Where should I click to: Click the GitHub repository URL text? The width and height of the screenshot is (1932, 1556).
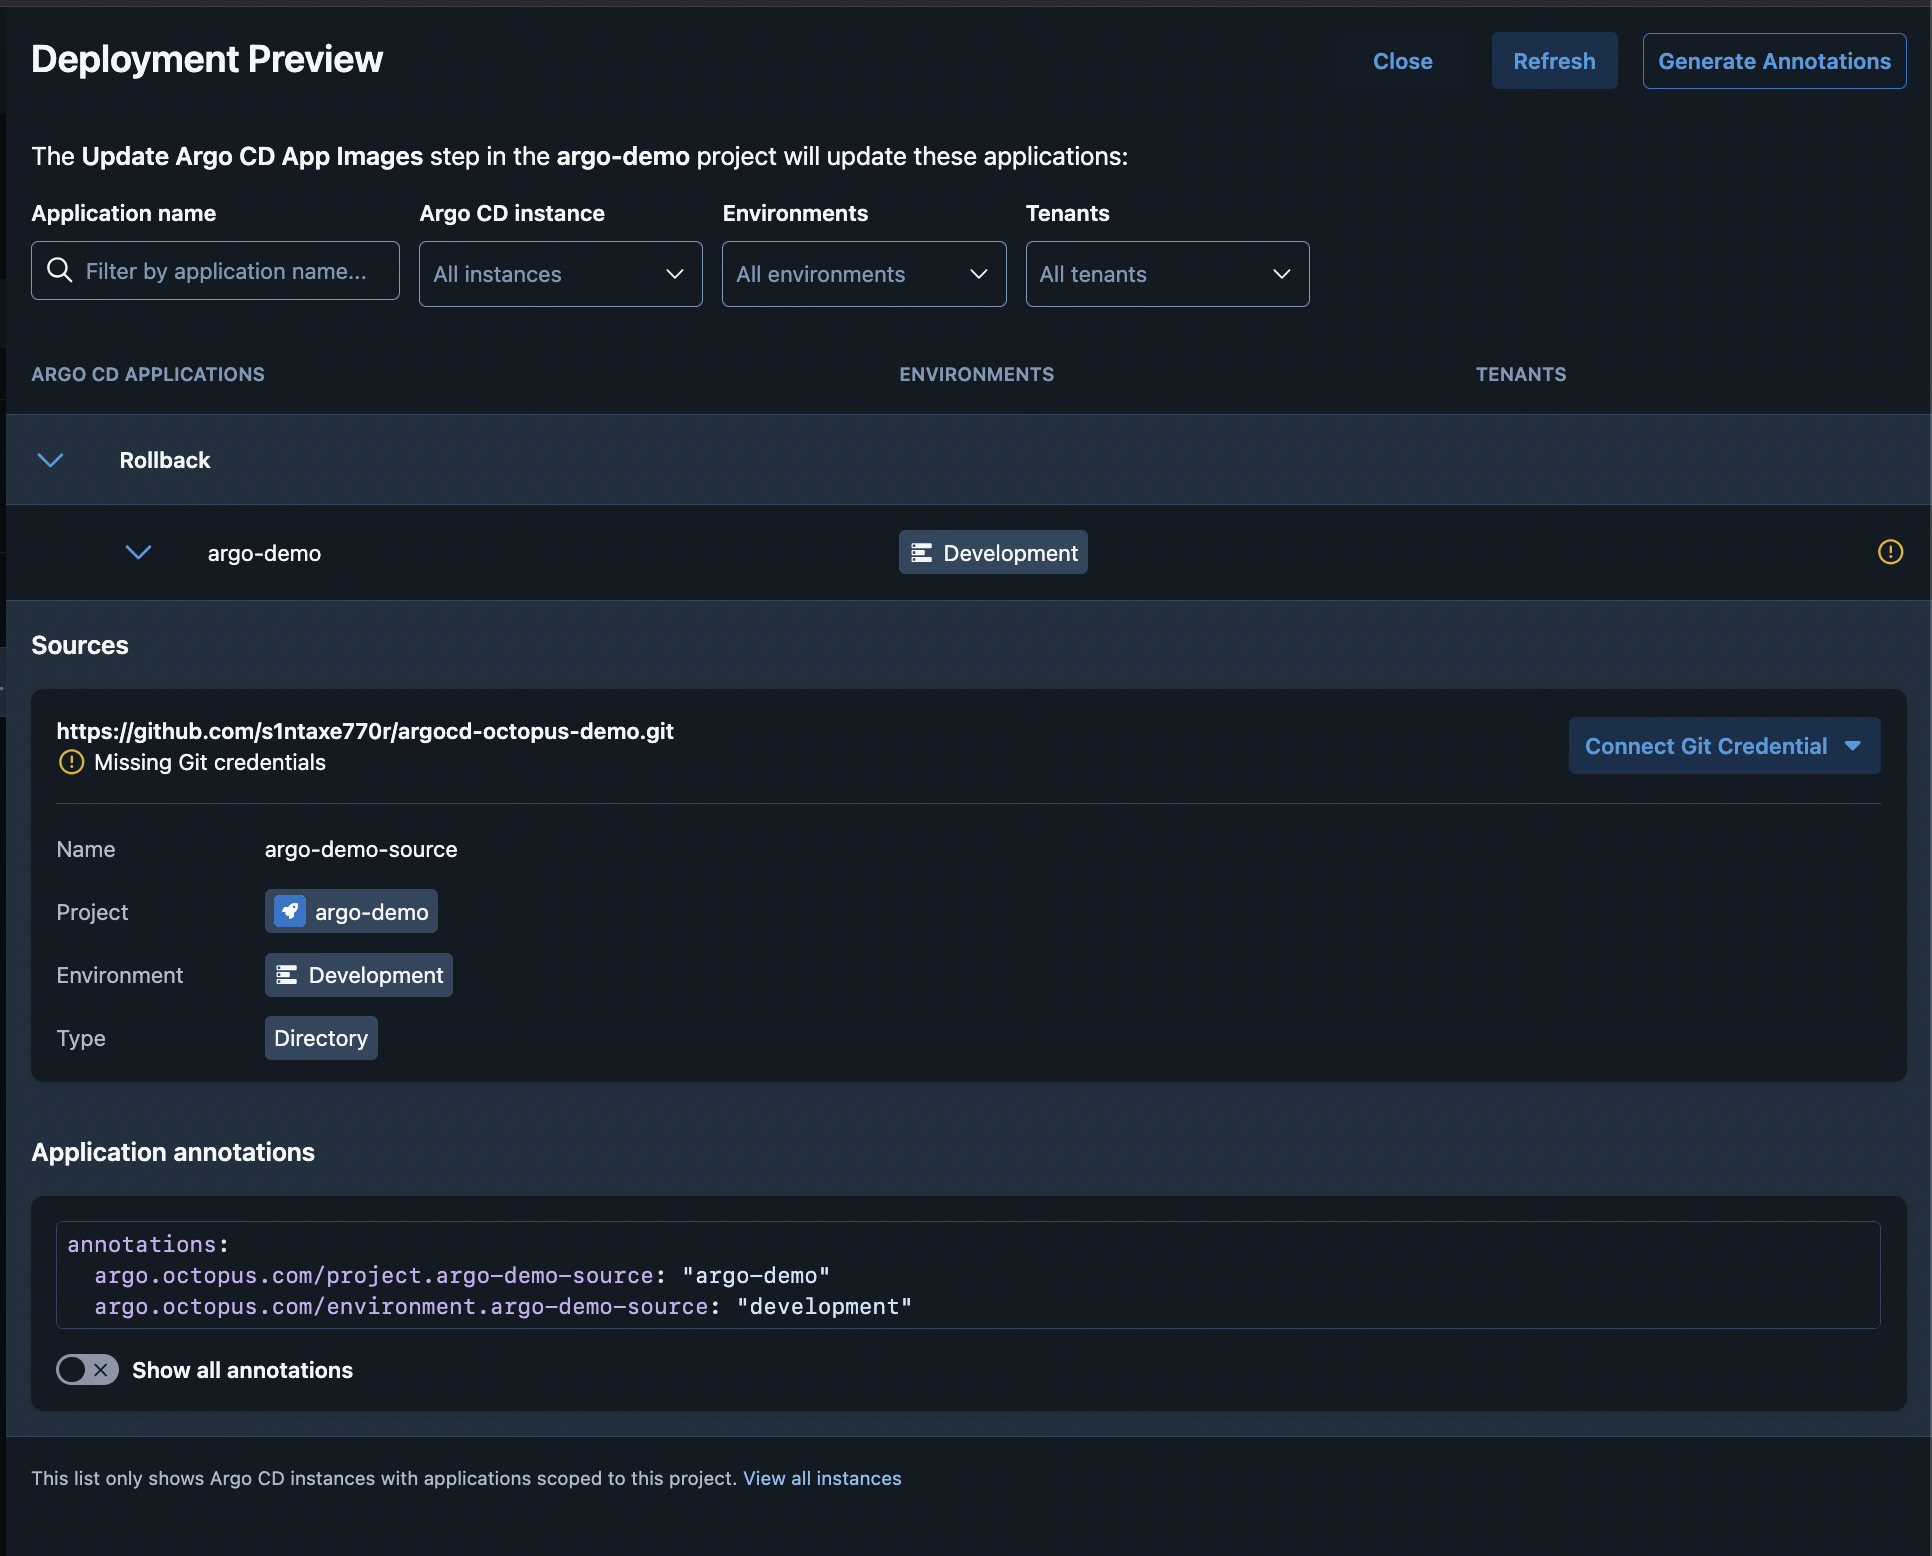click(x=365, y=731)
